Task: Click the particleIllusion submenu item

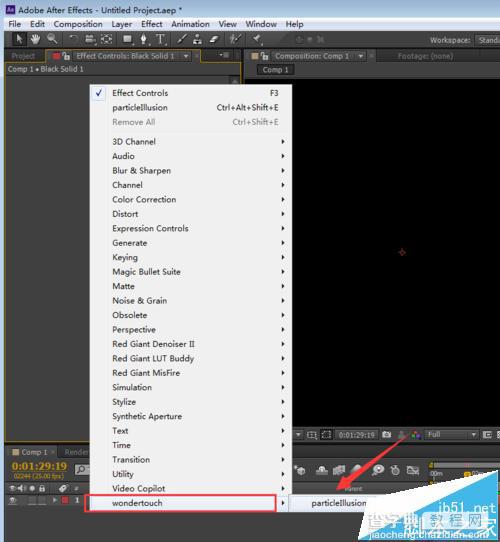Action: click(339, 503)
